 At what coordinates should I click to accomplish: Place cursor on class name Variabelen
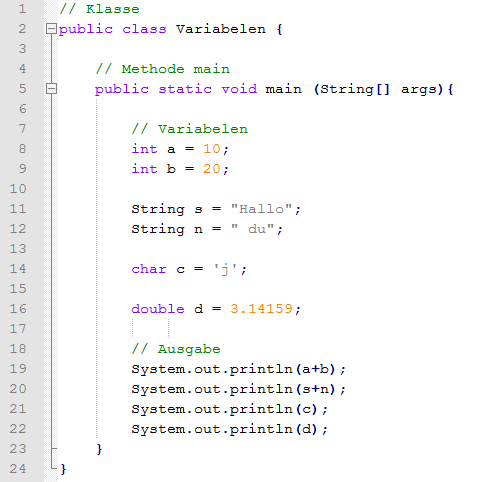(x=221, y=29)
